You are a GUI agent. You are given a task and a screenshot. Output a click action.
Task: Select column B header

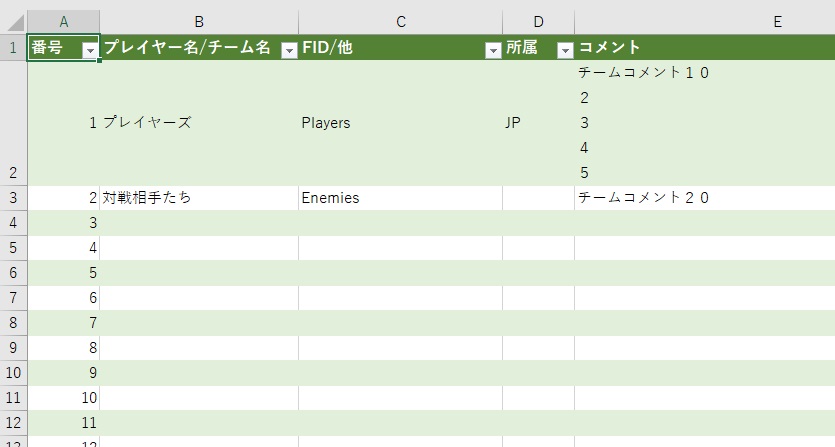pos(198,21)
